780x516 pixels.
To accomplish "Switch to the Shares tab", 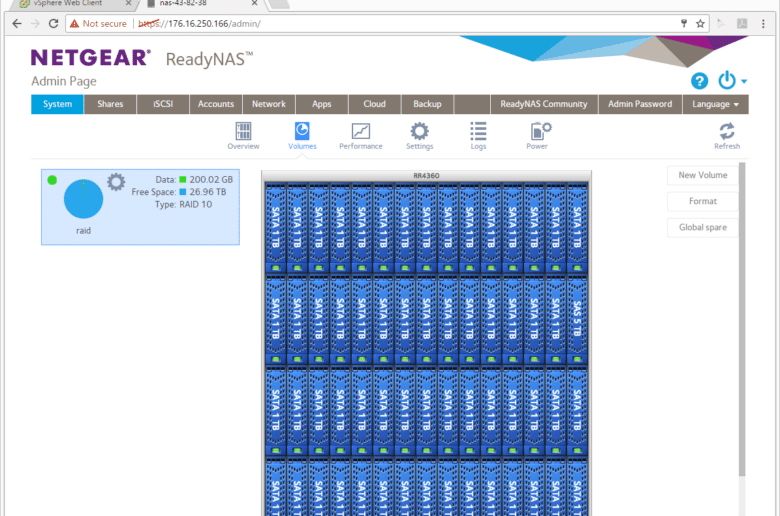I will coord(110,104).
